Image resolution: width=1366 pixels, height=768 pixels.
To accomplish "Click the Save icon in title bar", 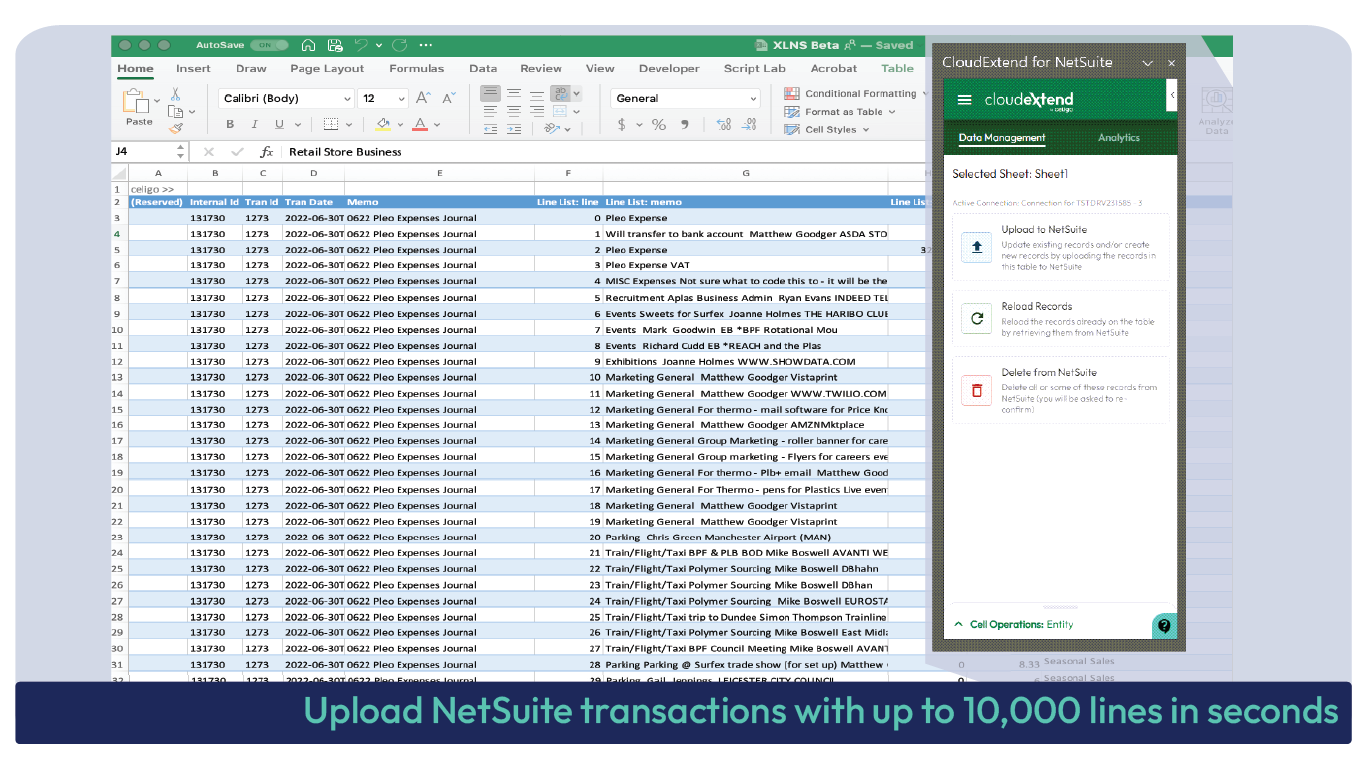I will click(x=334, y=45).
